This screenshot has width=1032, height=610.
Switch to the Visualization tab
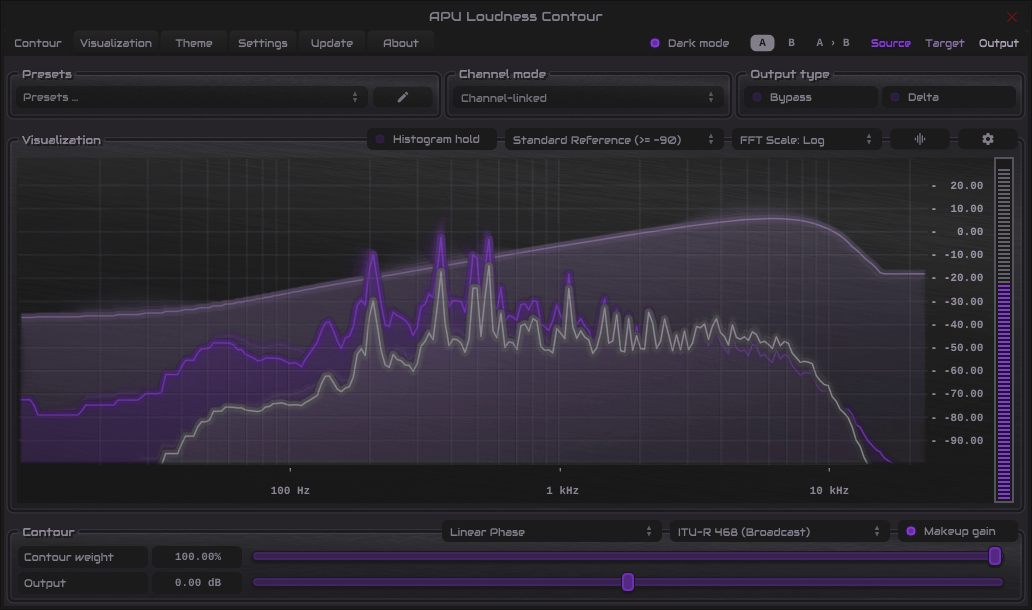pos(116,43)
